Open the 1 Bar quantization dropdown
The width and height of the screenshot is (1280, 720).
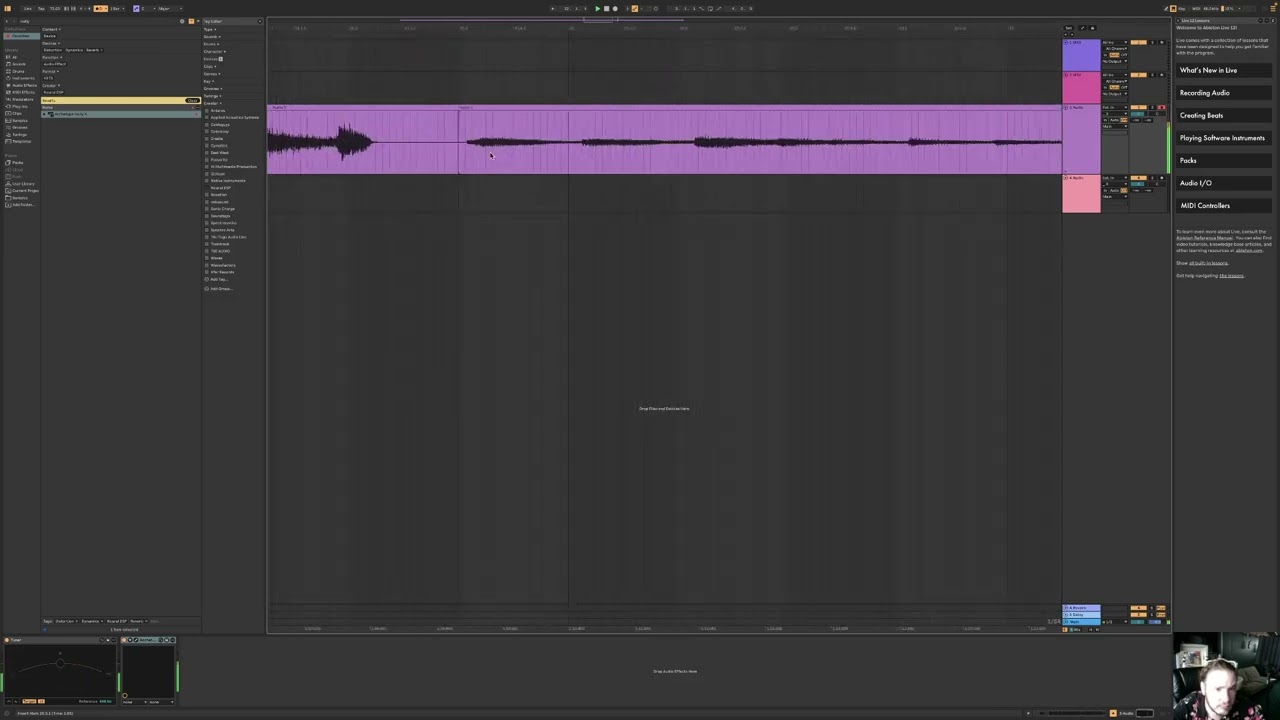point(117,9)
